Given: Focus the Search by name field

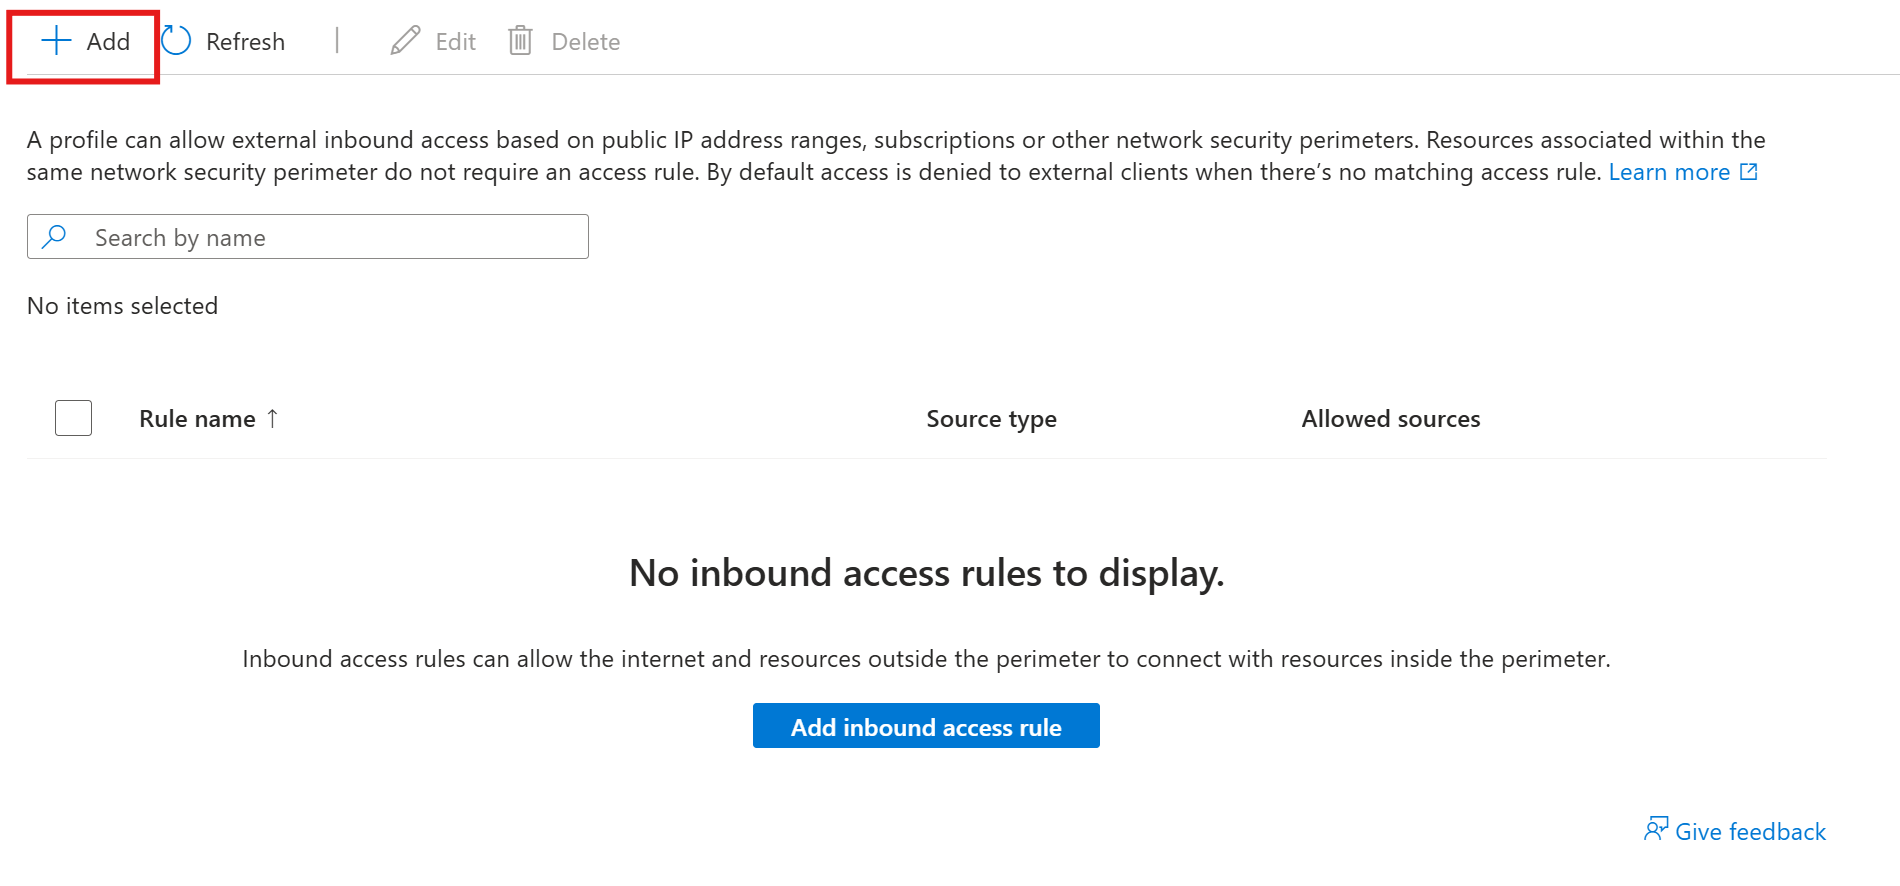Looking at the screenshot, I should point(308,237).
